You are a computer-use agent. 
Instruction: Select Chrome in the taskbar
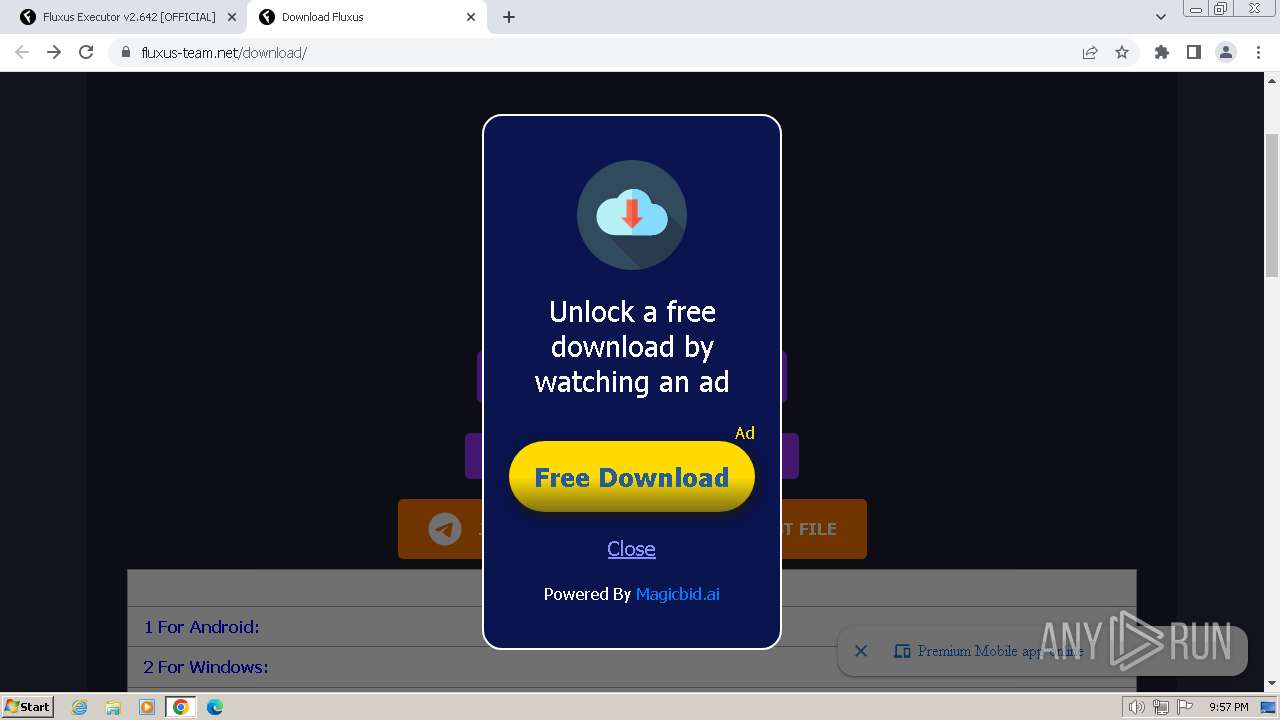[x=181, y=707]
